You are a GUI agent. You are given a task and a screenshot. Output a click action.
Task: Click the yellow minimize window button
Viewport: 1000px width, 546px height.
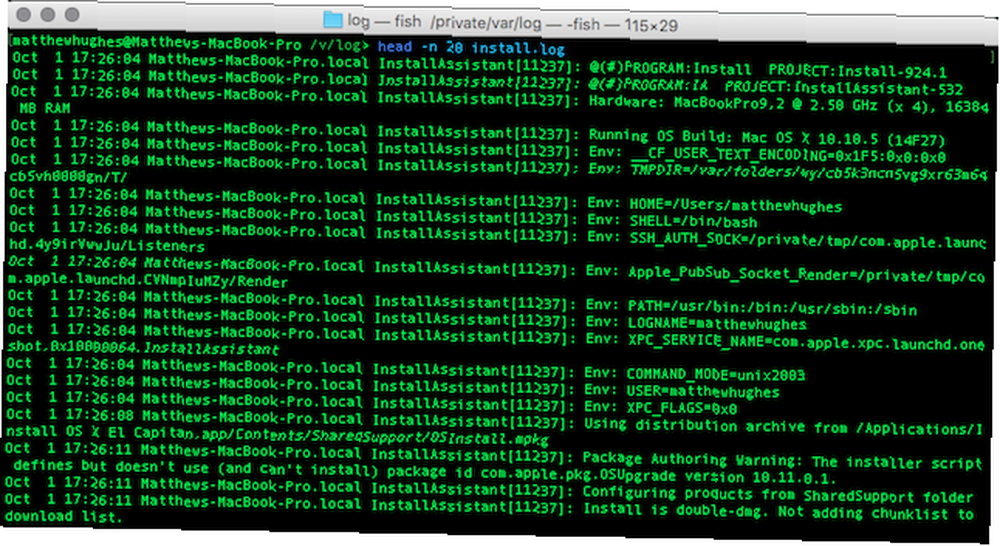48,14
